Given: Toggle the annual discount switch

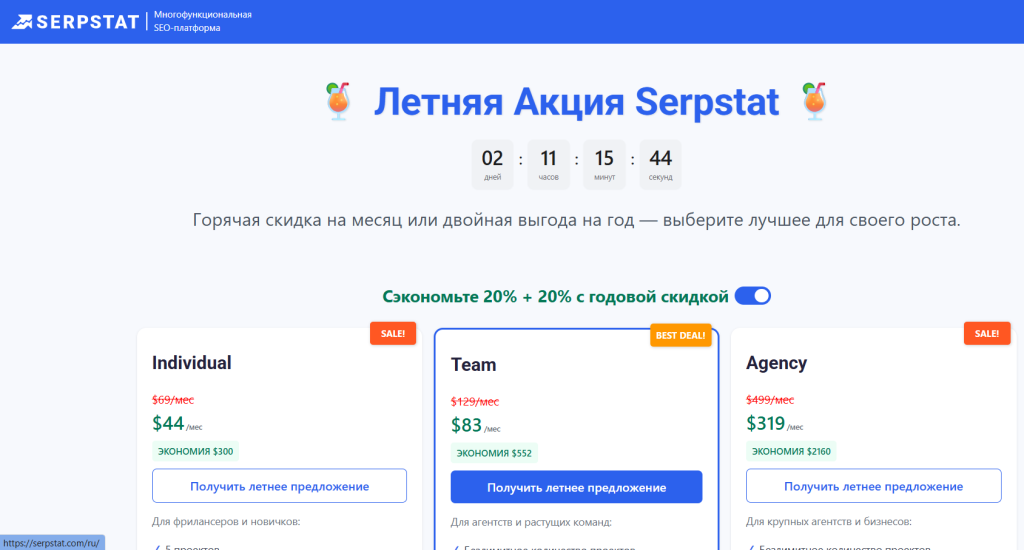Looking at the screenshot, I should tap(752, 296).
